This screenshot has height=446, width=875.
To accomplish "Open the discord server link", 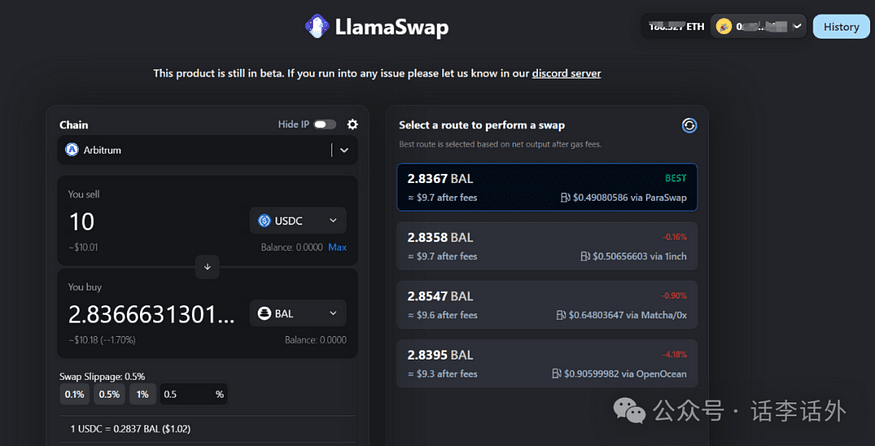I will tap(566, 73).
